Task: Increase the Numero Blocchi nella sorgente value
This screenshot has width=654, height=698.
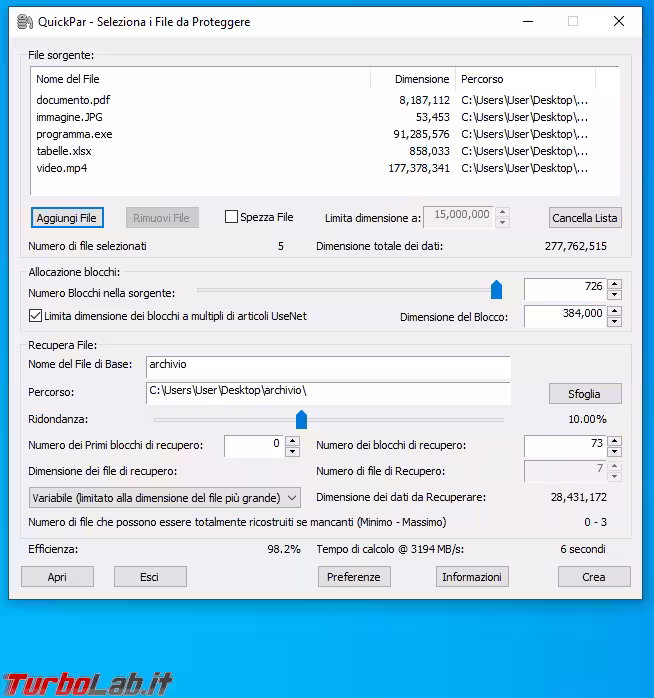Action: pos(614,284)
